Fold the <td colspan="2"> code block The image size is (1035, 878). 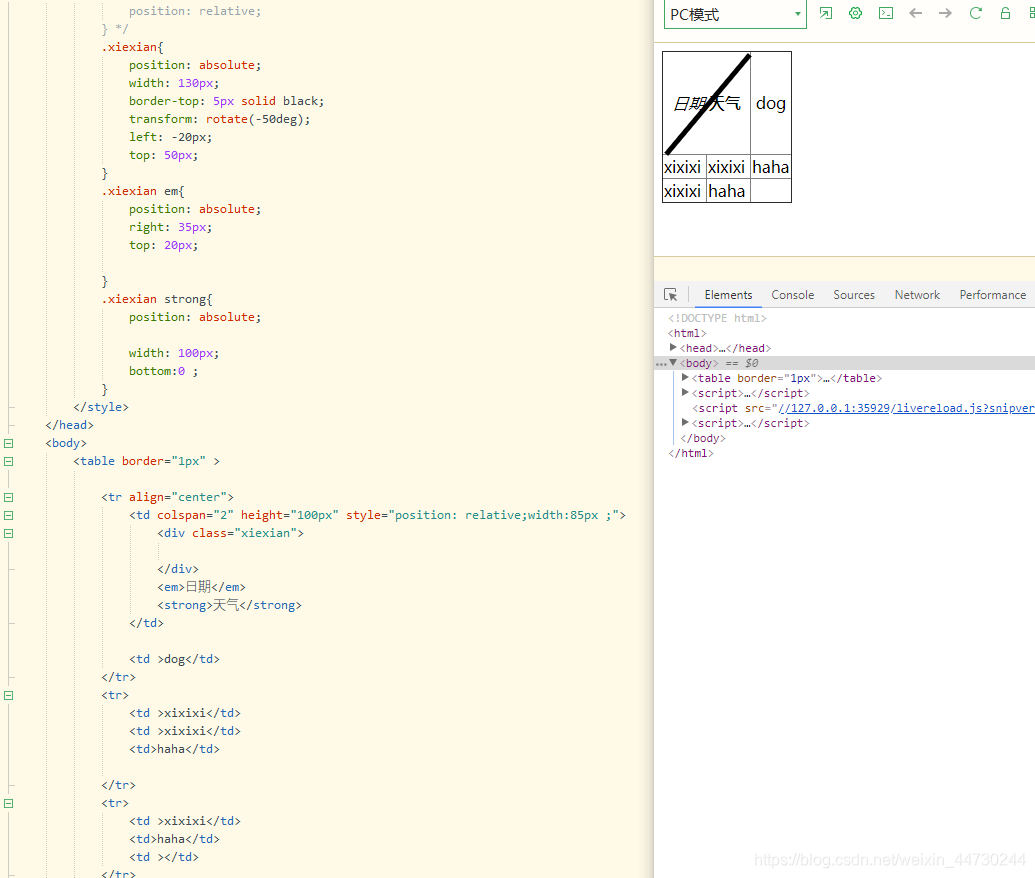9,516
